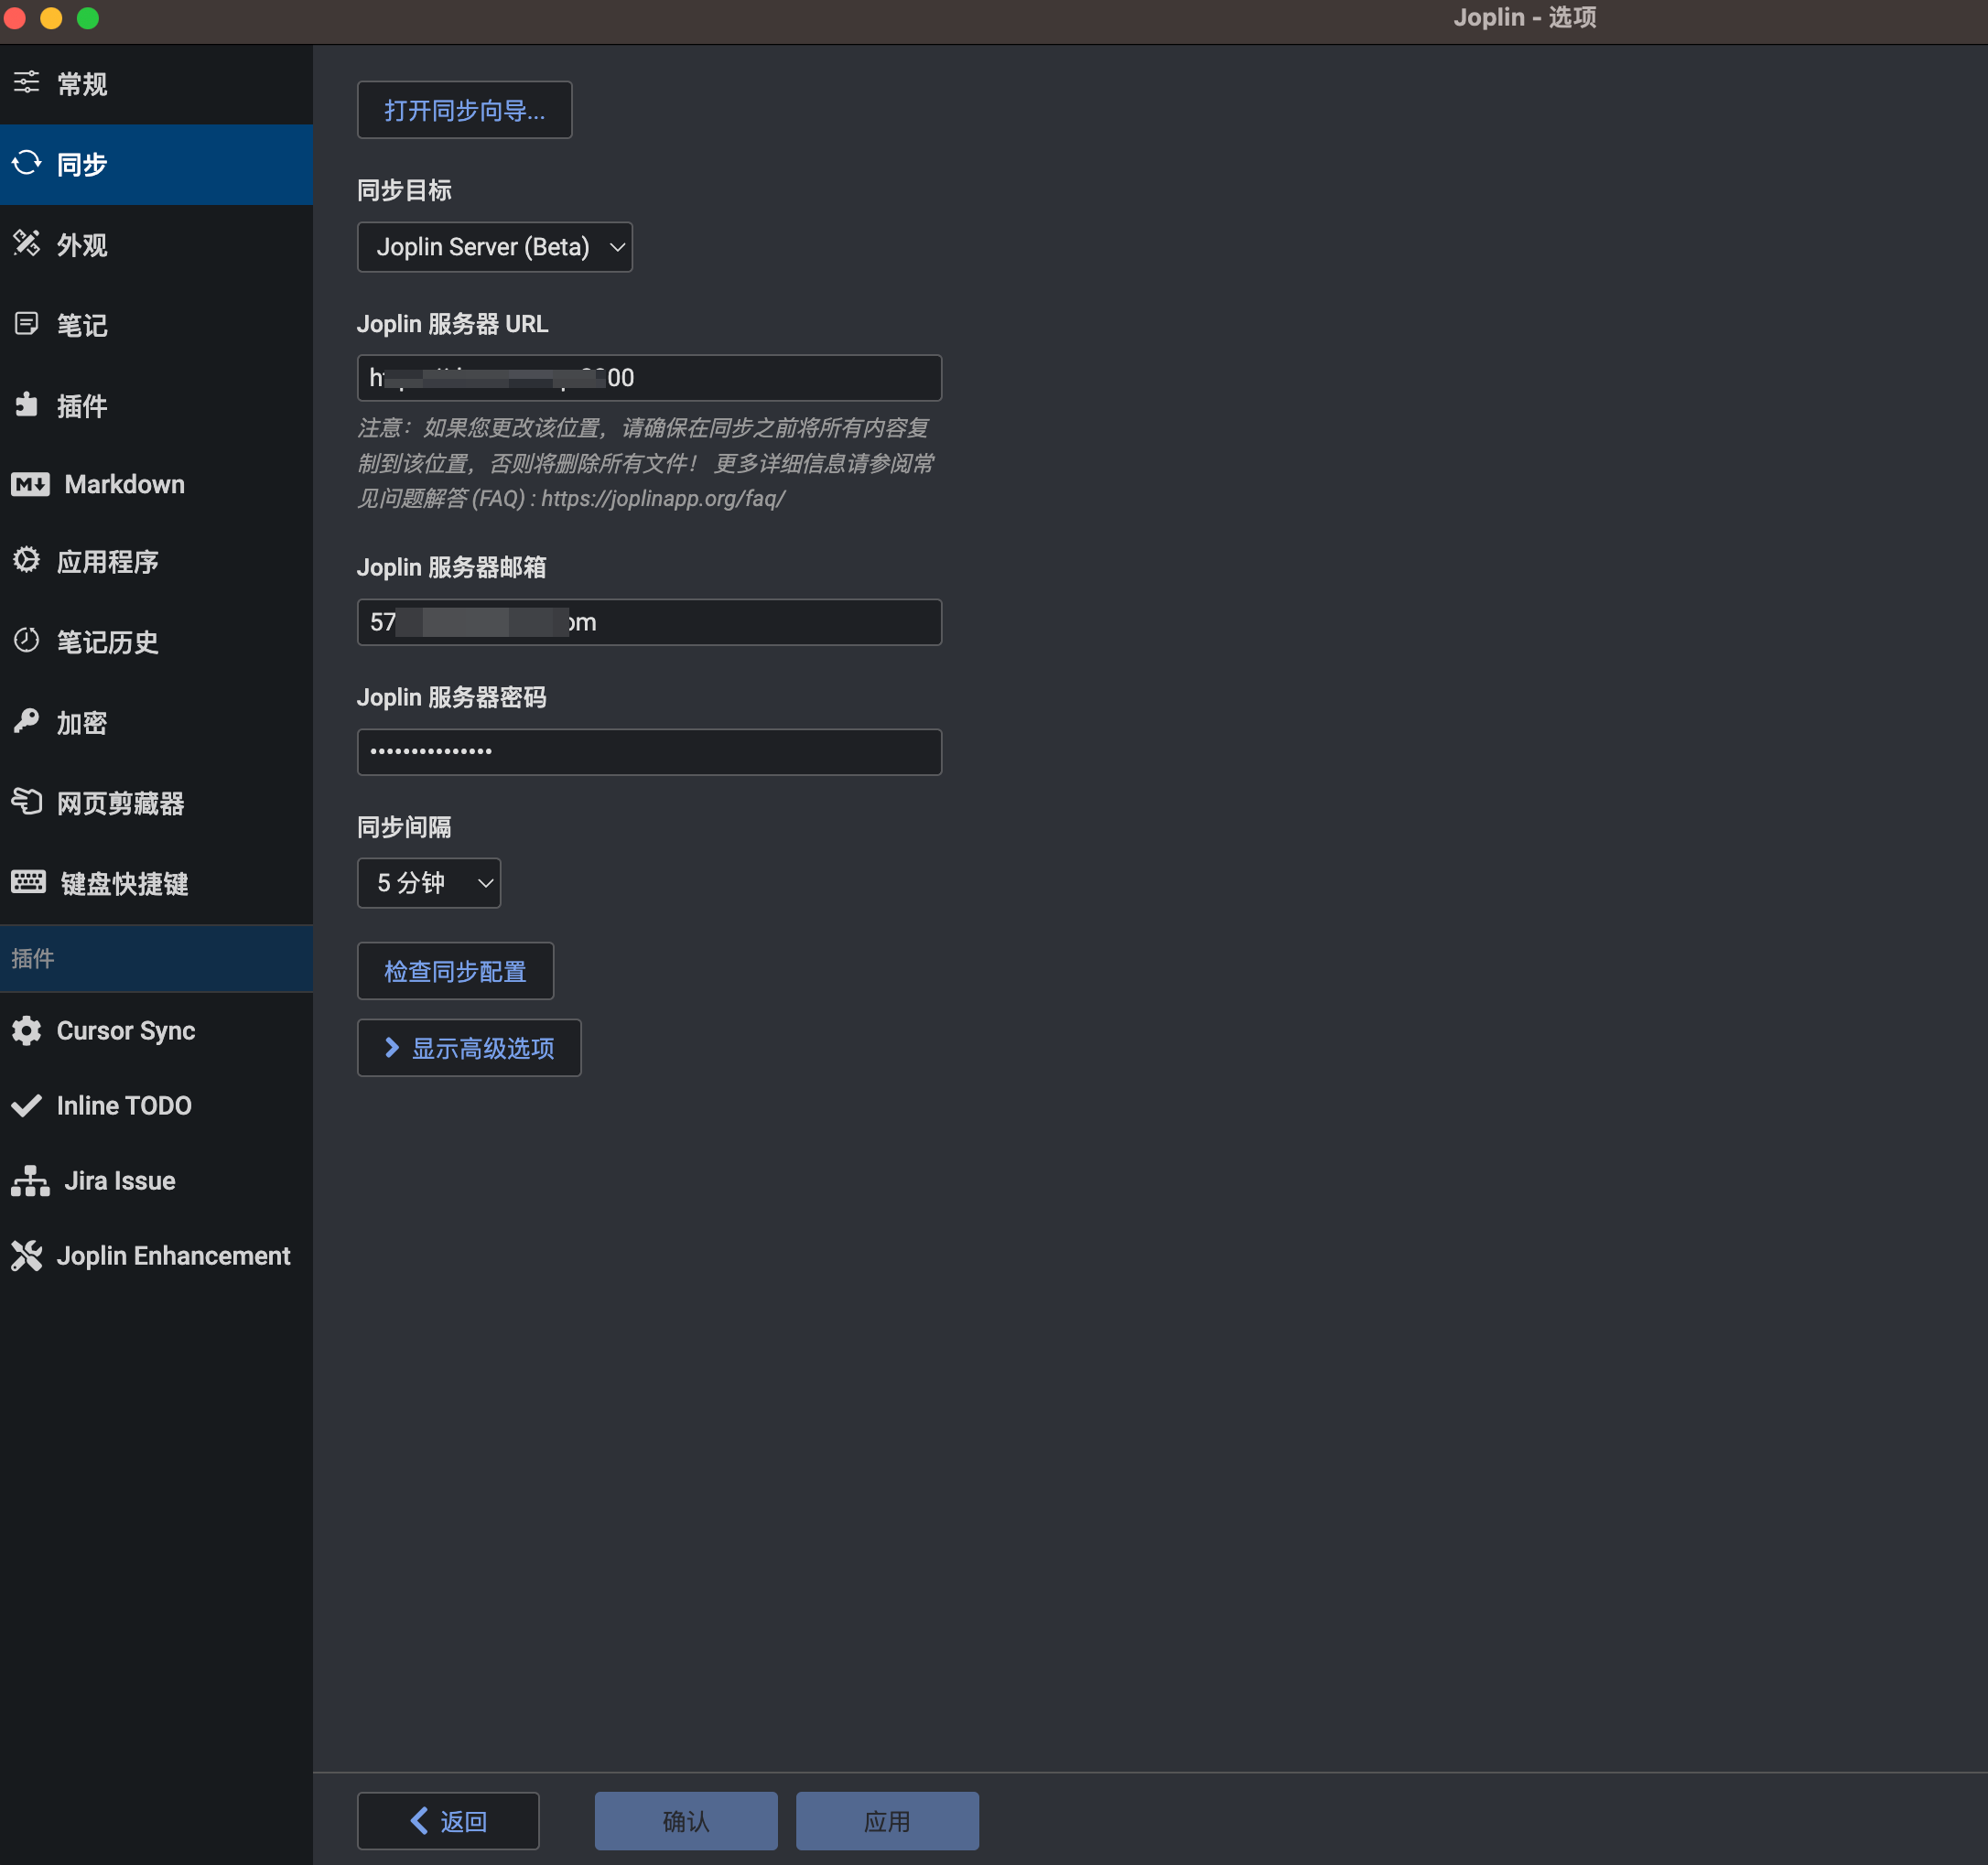
Task: Click the keyboard icon beside 键盘快捷键
Action: click(x=29, y=882)
